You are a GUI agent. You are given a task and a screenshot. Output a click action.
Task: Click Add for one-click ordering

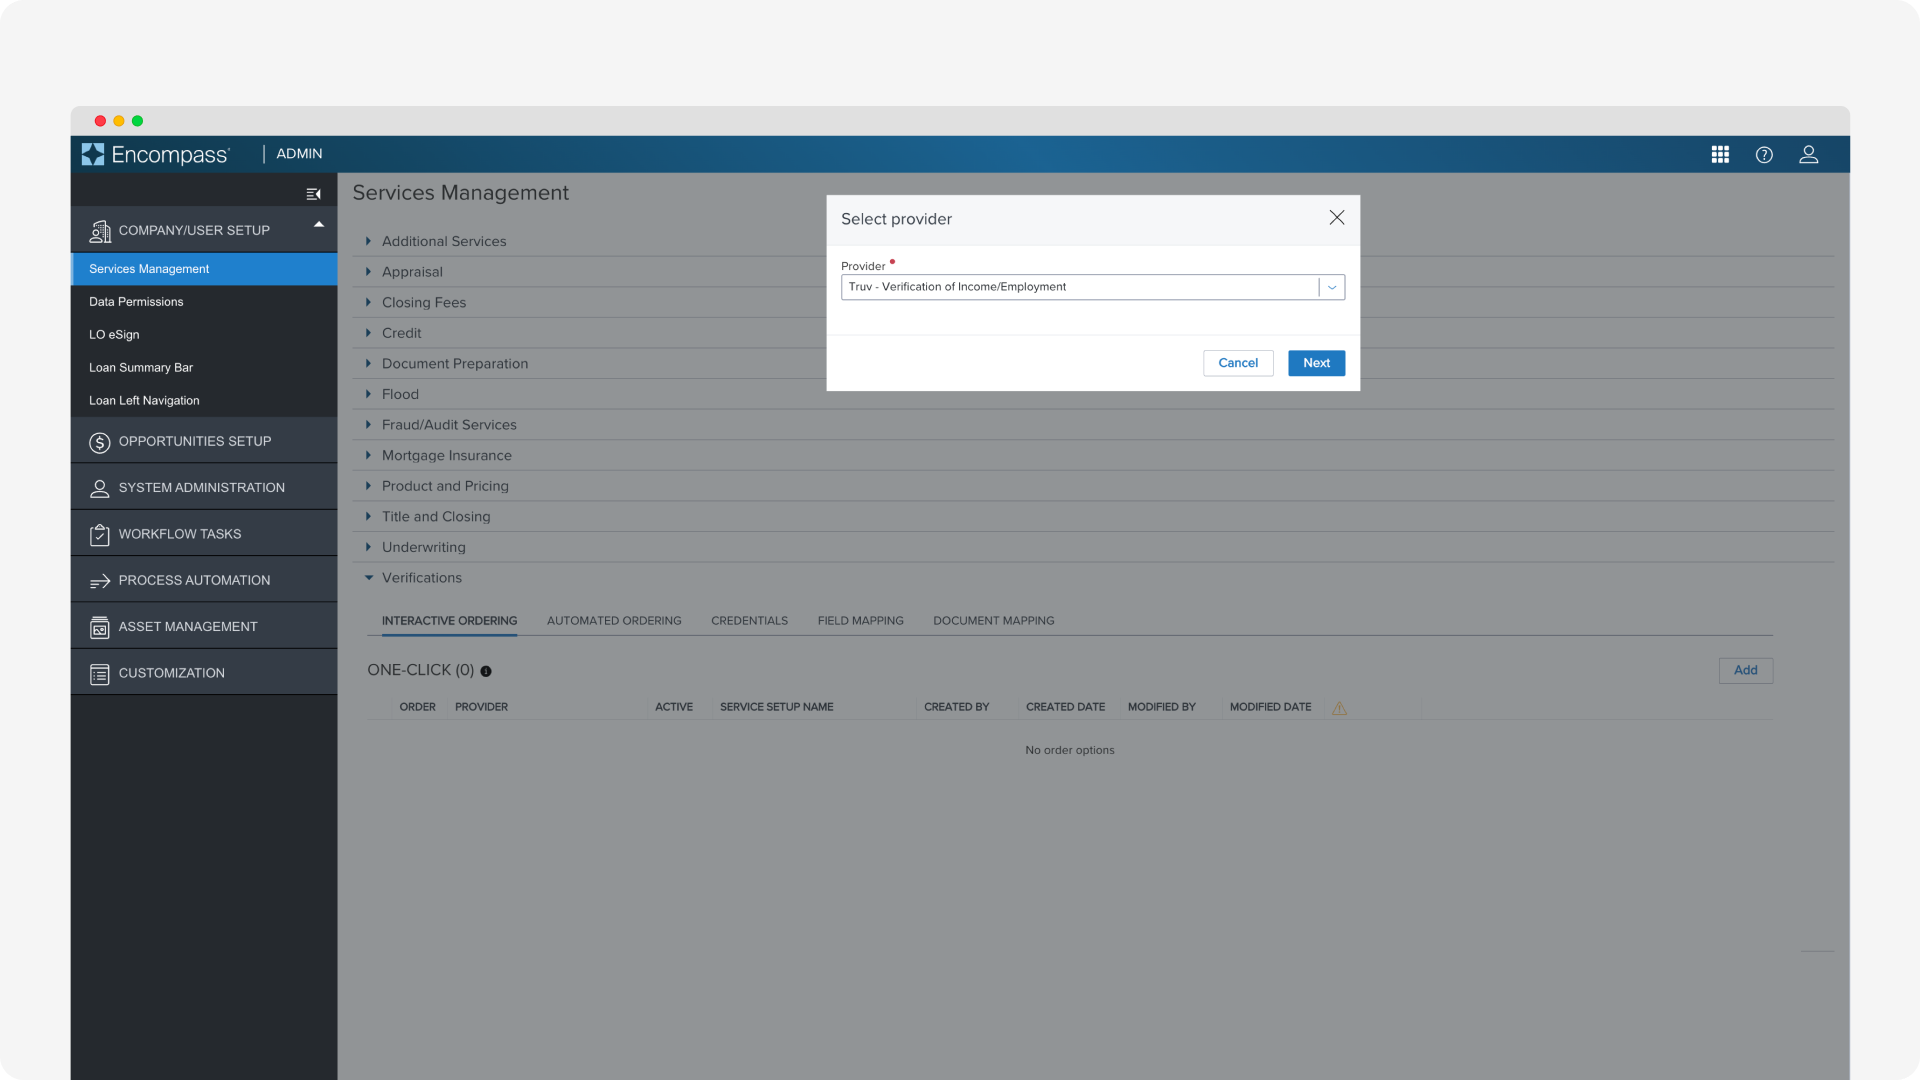click(1745, 670)
